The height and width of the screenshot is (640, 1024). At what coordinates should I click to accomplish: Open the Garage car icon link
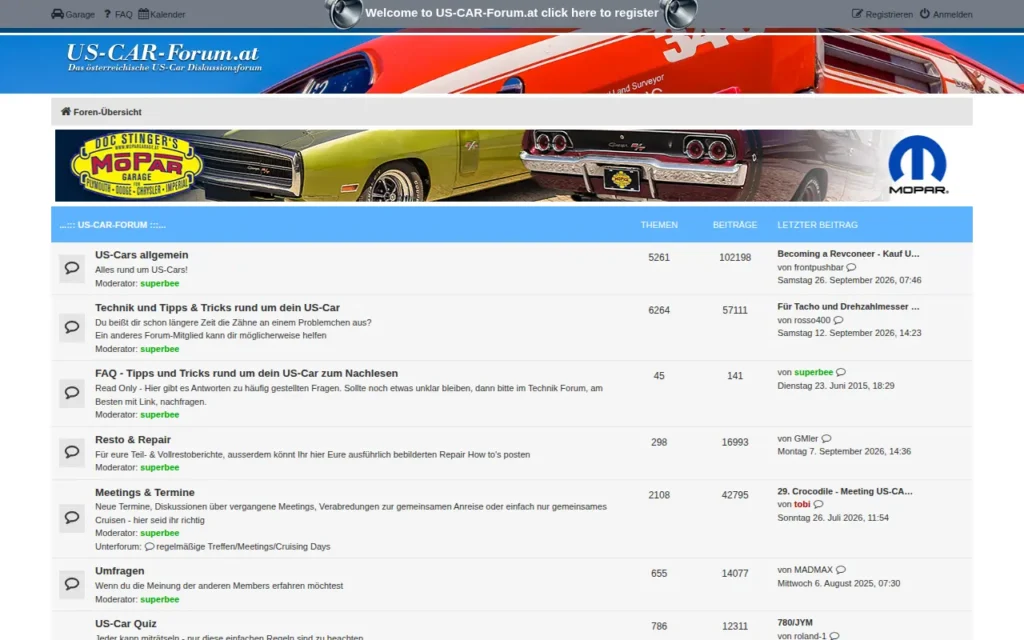[72, 14]
